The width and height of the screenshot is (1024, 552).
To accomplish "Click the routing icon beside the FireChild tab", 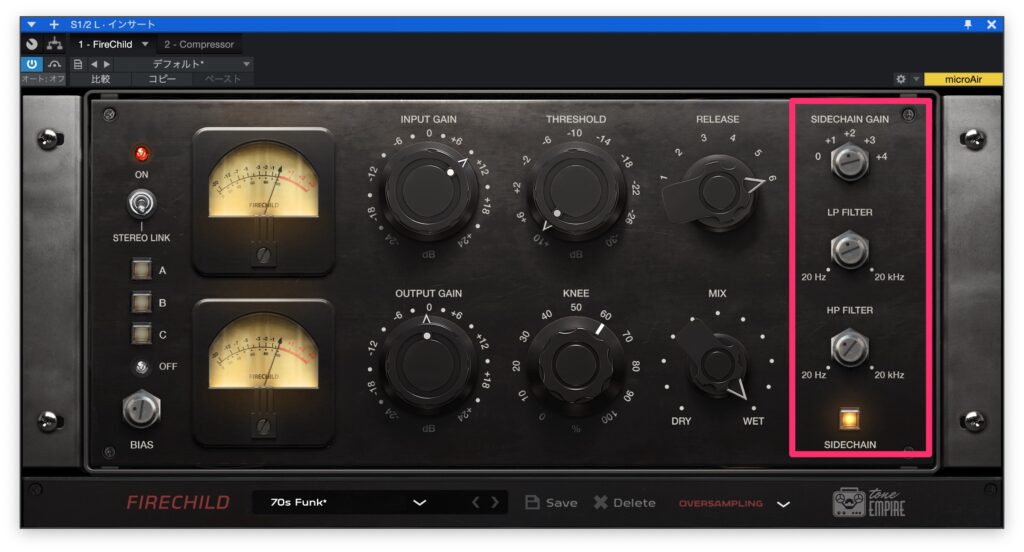I will [54, 44].
